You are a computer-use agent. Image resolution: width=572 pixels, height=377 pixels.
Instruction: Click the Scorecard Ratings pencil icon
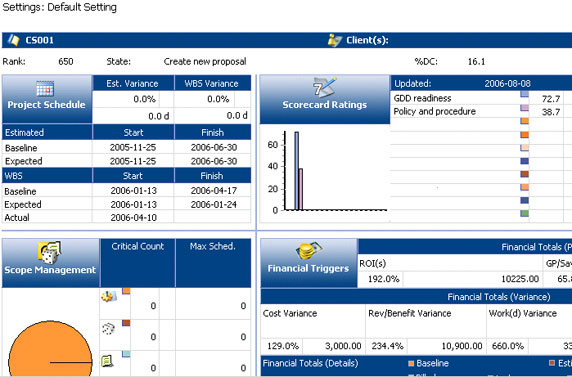(324, 87)
